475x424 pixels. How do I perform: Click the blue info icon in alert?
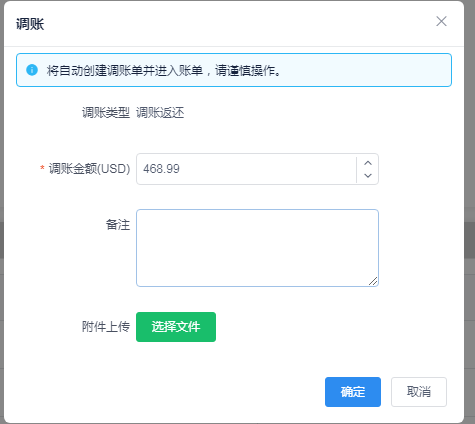32,70
